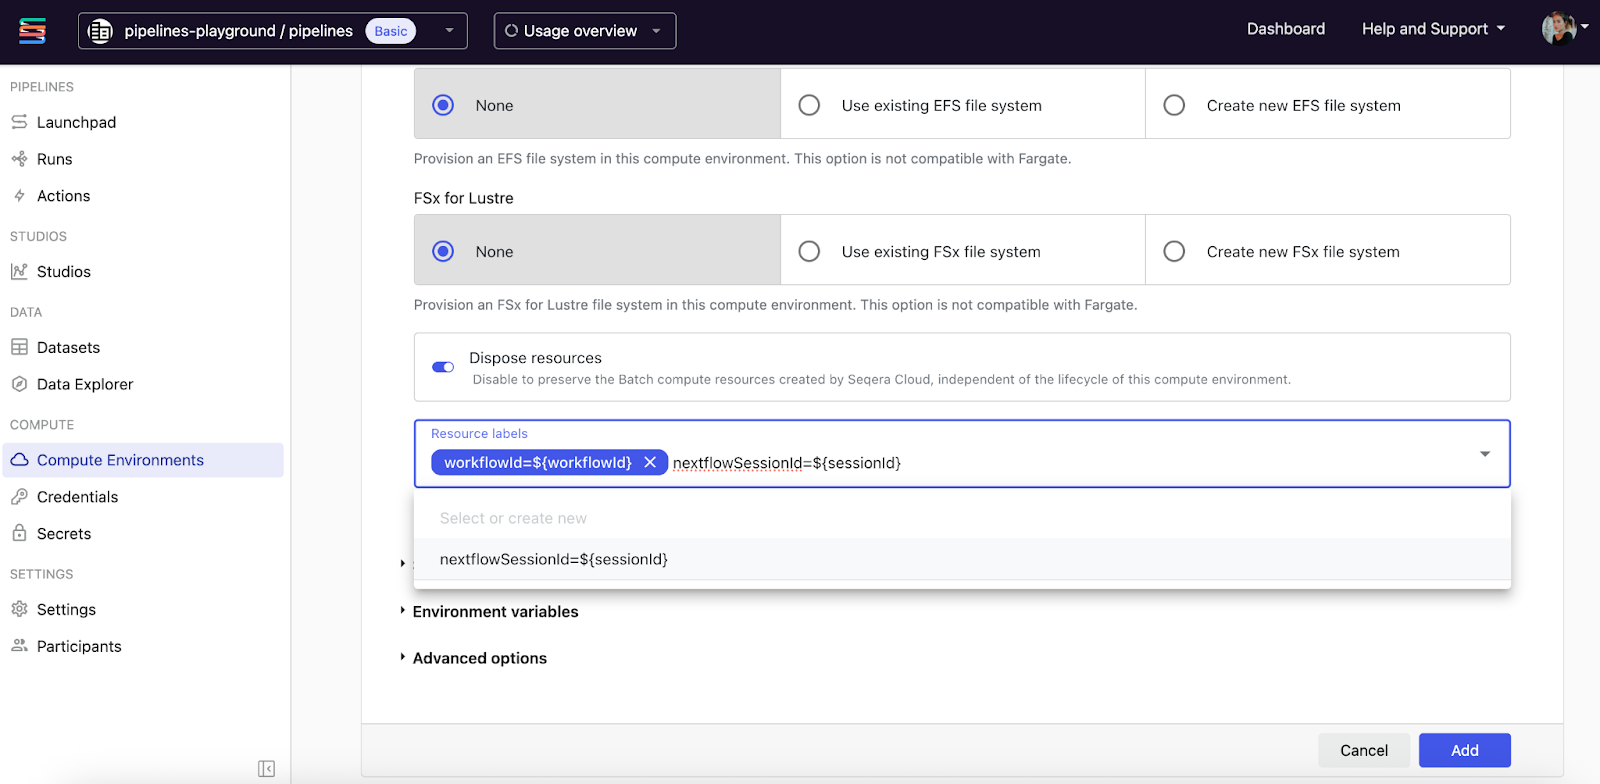
Task: Click the Data Explorer compass icon
Action: [x=19, y=384]
